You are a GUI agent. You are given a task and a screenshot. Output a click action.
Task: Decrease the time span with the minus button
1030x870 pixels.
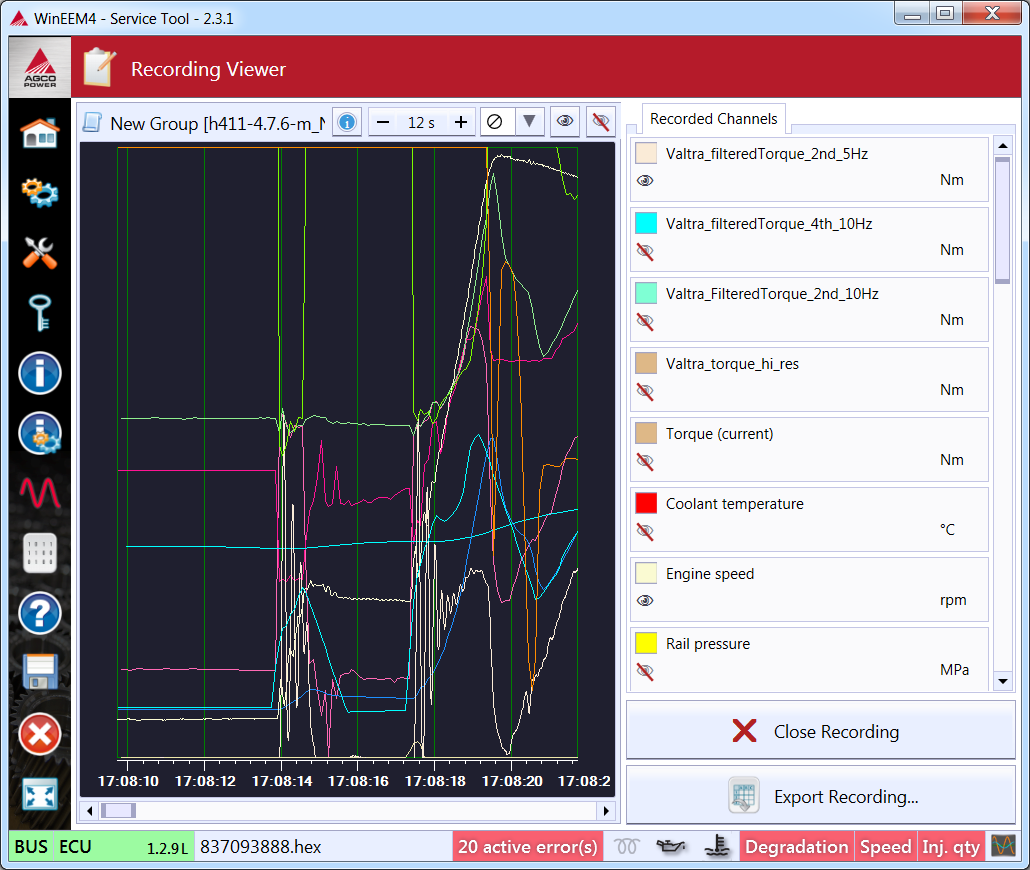(383, 122)
